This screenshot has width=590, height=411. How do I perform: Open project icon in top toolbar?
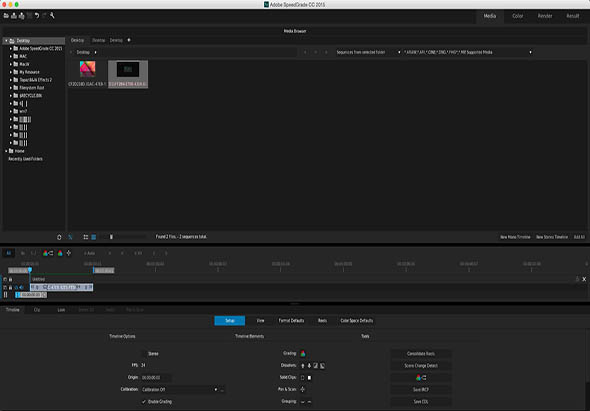click(x=6, y=16)
